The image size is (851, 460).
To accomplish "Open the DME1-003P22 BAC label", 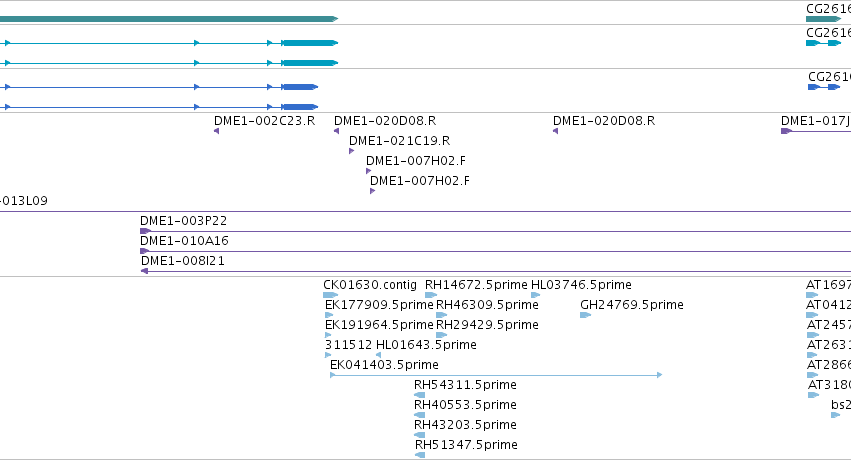I will 183,221.
